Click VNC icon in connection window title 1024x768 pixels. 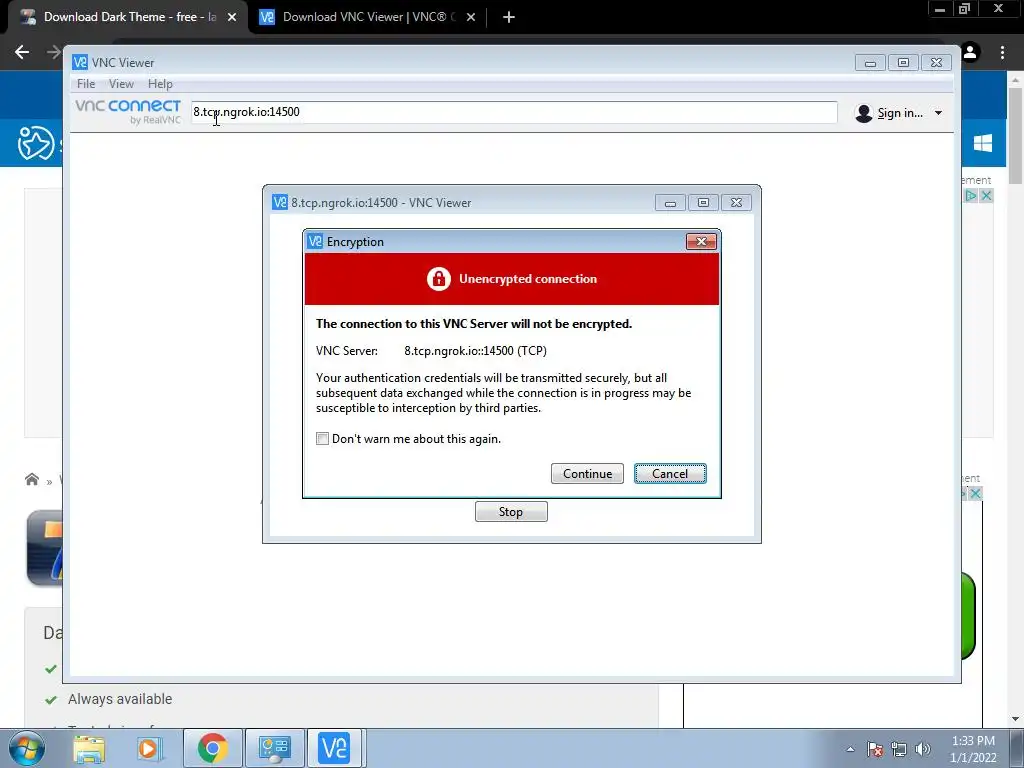click(x=280, y=202)
